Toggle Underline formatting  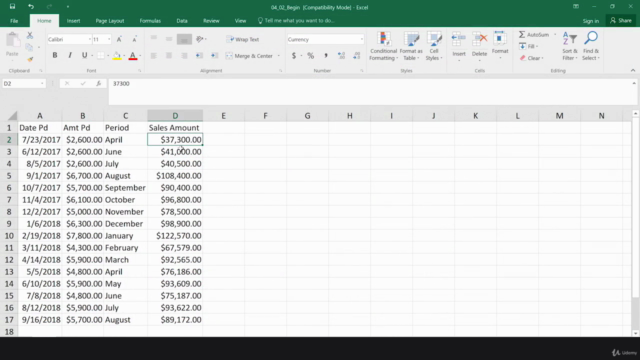(84, 56)
